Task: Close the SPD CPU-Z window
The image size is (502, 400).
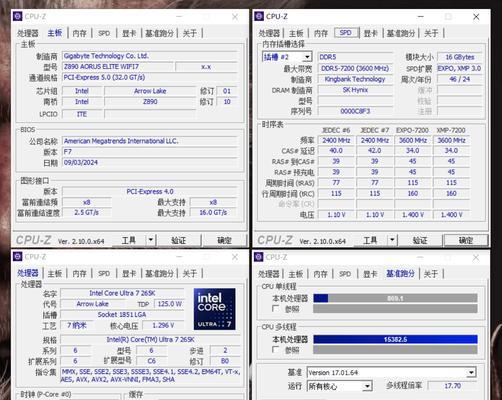Action: [x=476, y=17]
